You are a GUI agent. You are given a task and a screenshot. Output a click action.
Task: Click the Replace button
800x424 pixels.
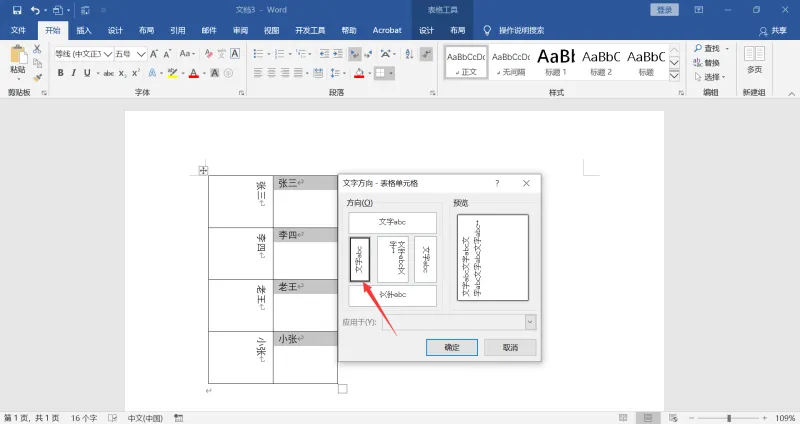(707, 63)
